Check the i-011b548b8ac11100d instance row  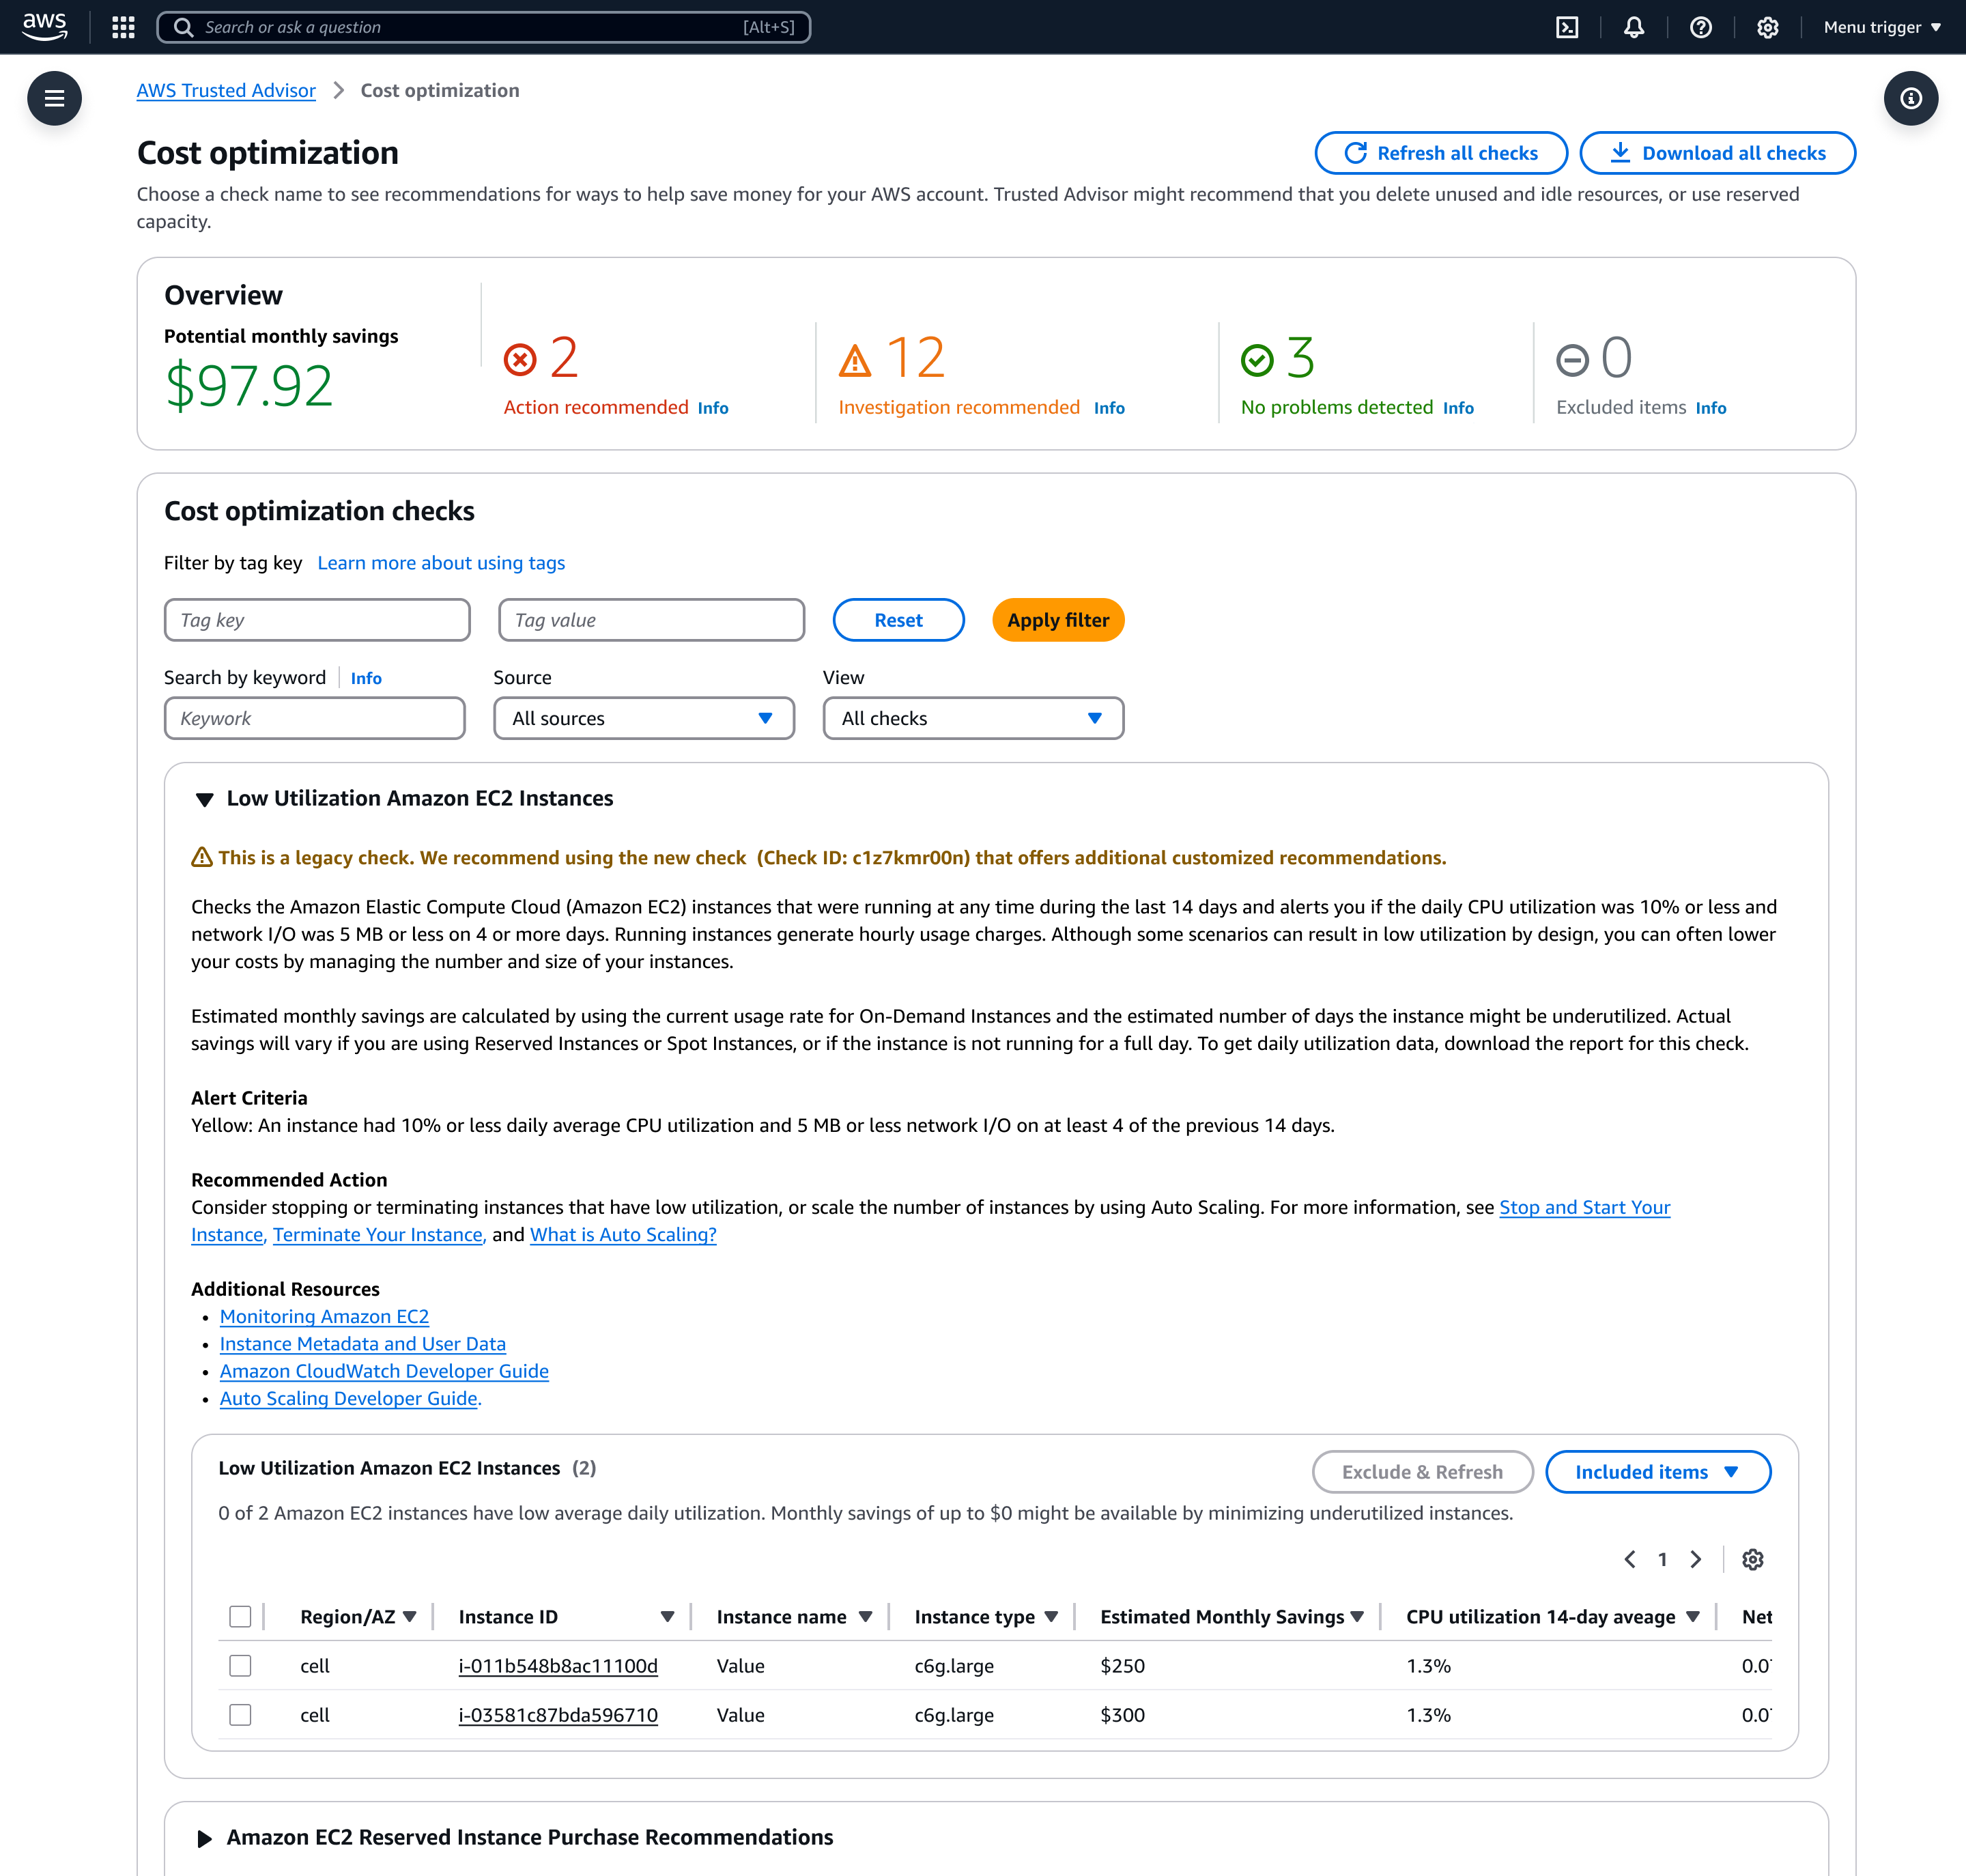(240, 1665)
